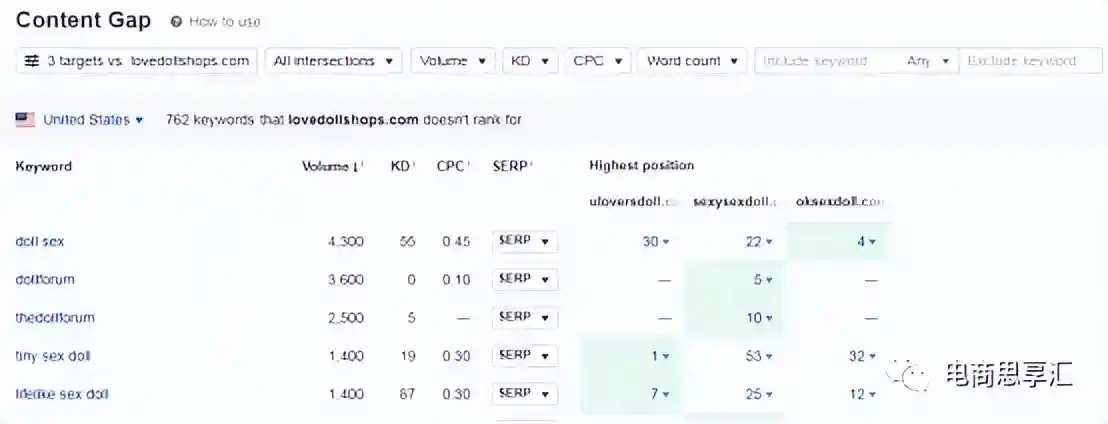Click the United States flag icon
Viewport: 1108px width, 424px height.
point(25,120)
